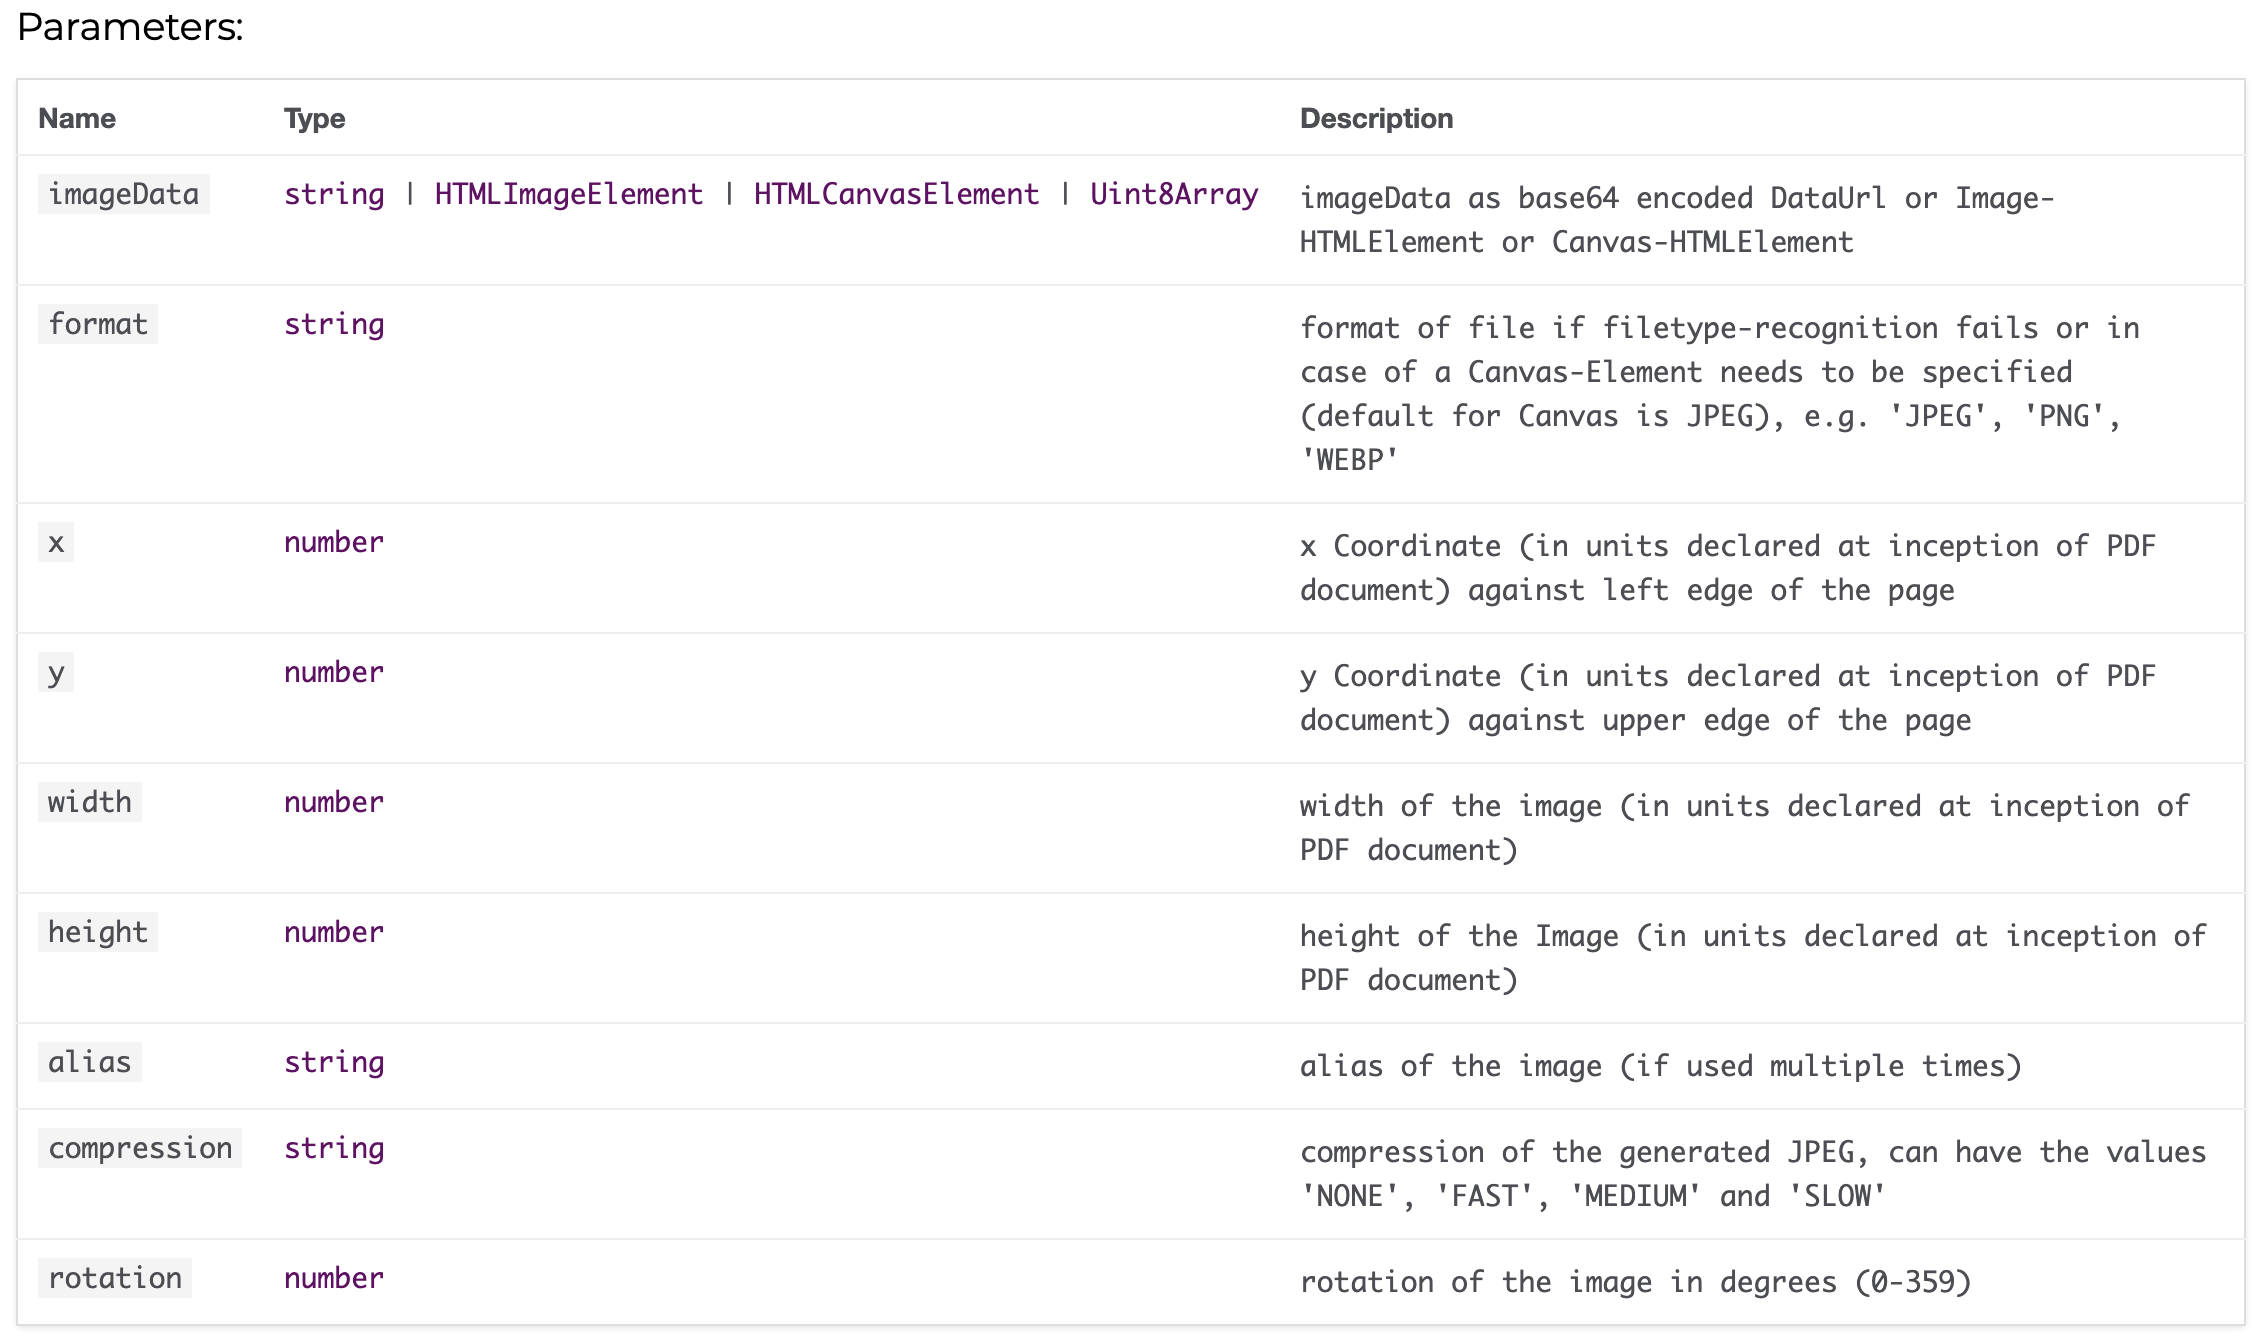Click the width parameter name

point(89,802)
